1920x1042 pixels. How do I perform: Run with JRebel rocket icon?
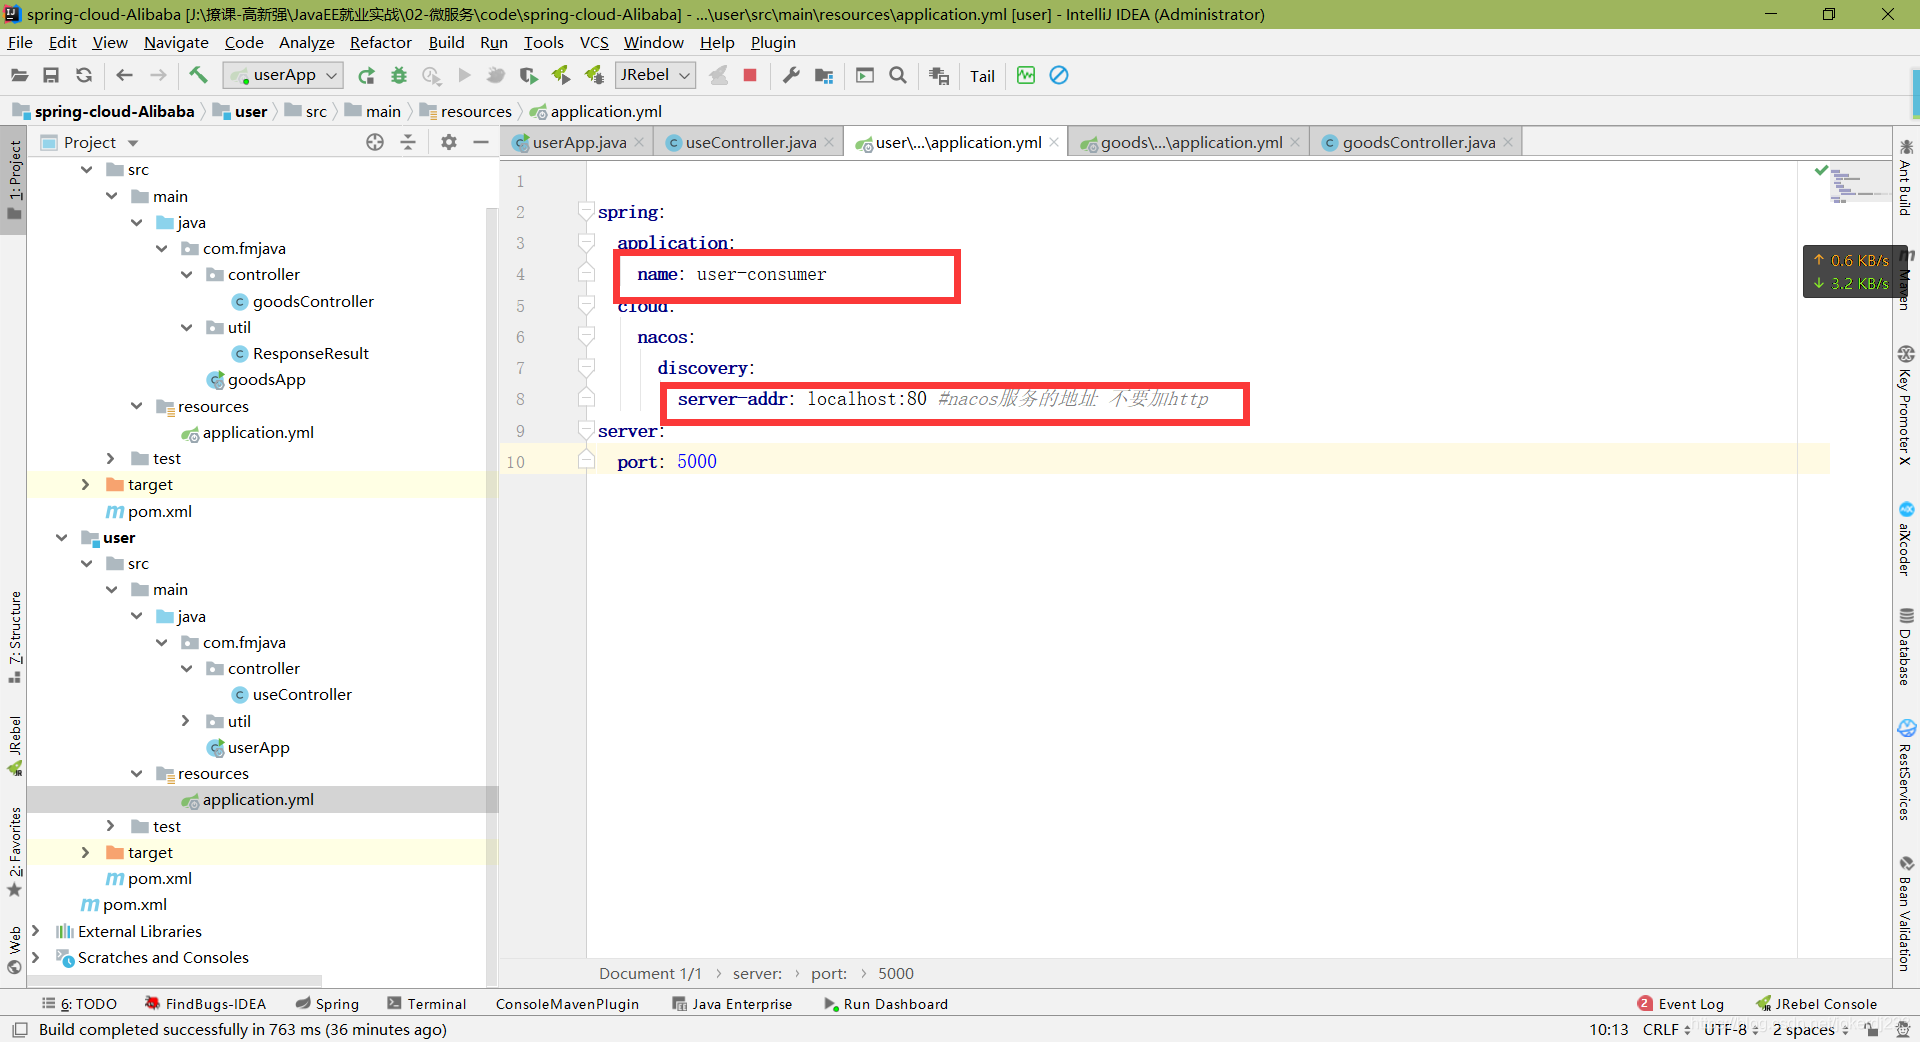tap(562, 75)
